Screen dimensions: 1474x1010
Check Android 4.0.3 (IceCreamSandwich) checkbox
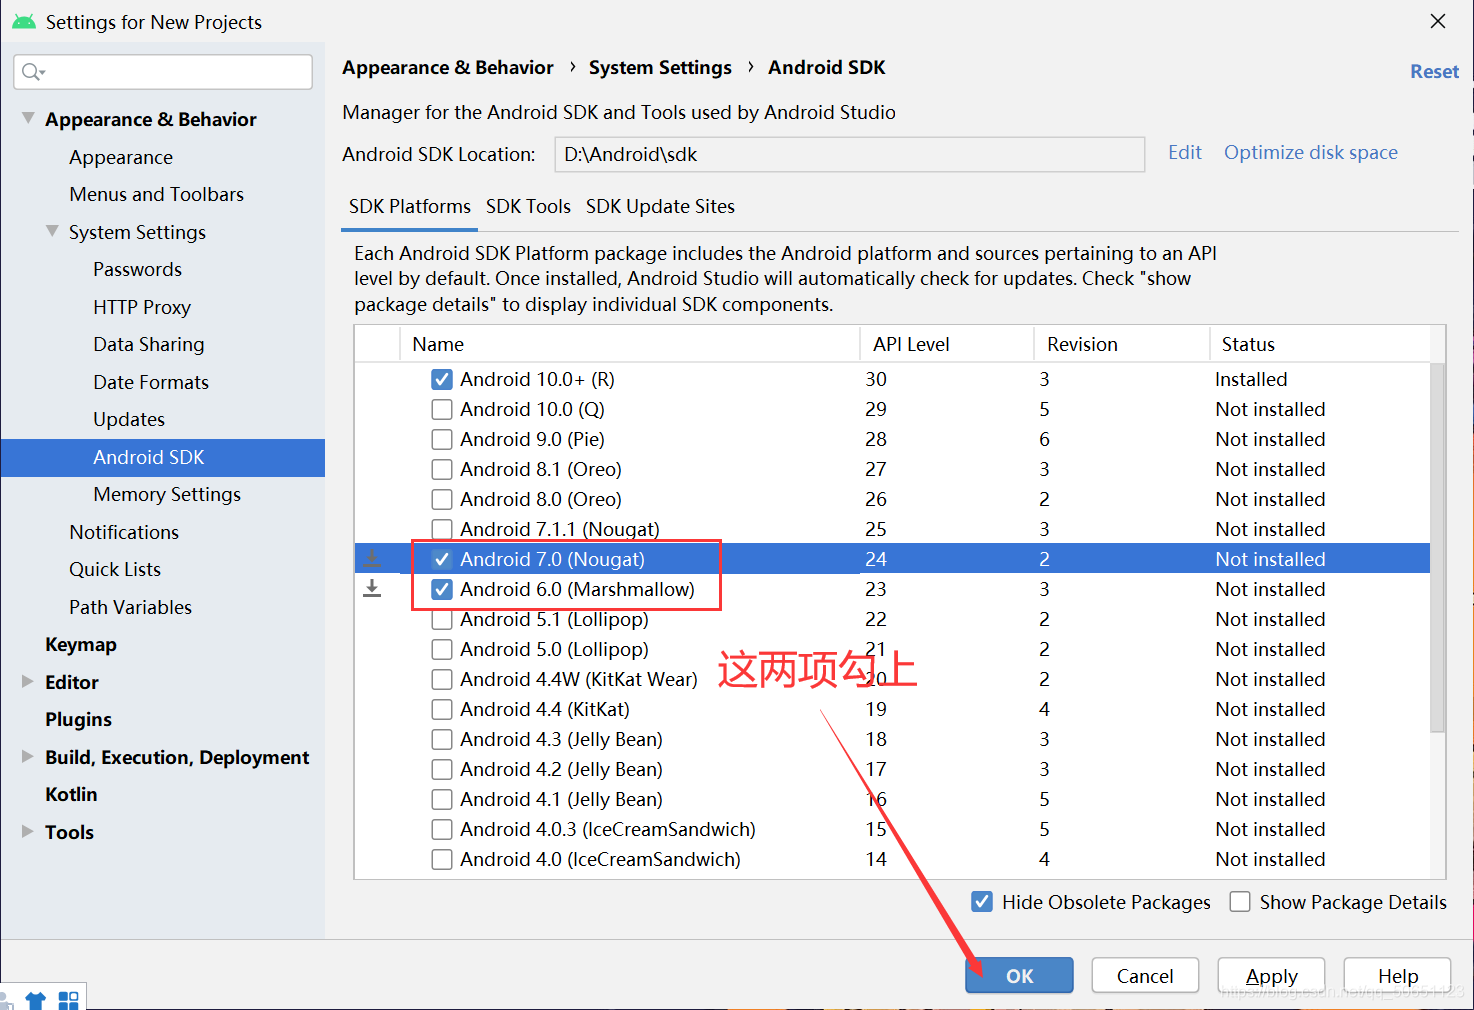pyautogui.click(x=442, y=829)
